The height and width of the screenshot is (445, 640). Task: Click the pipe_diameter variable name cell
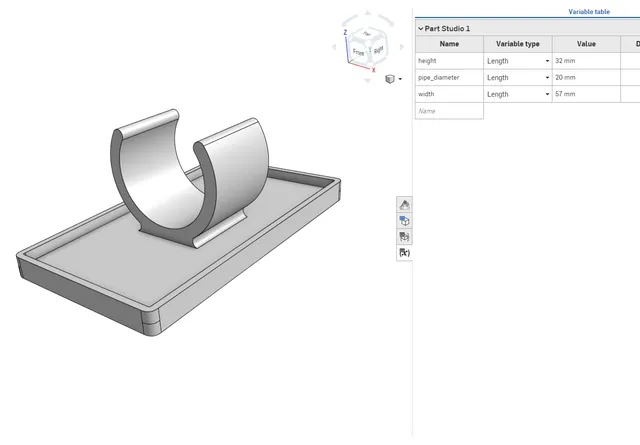449,78
